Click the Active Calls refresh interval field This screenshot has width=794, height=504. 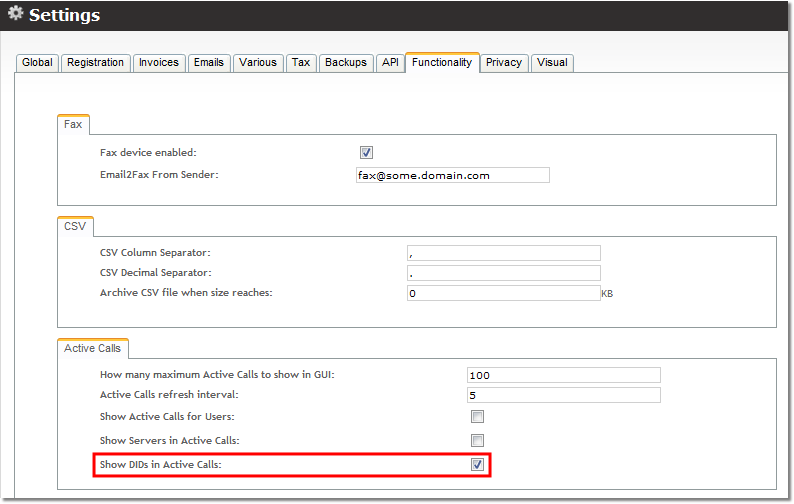click(x=563, y=395)
